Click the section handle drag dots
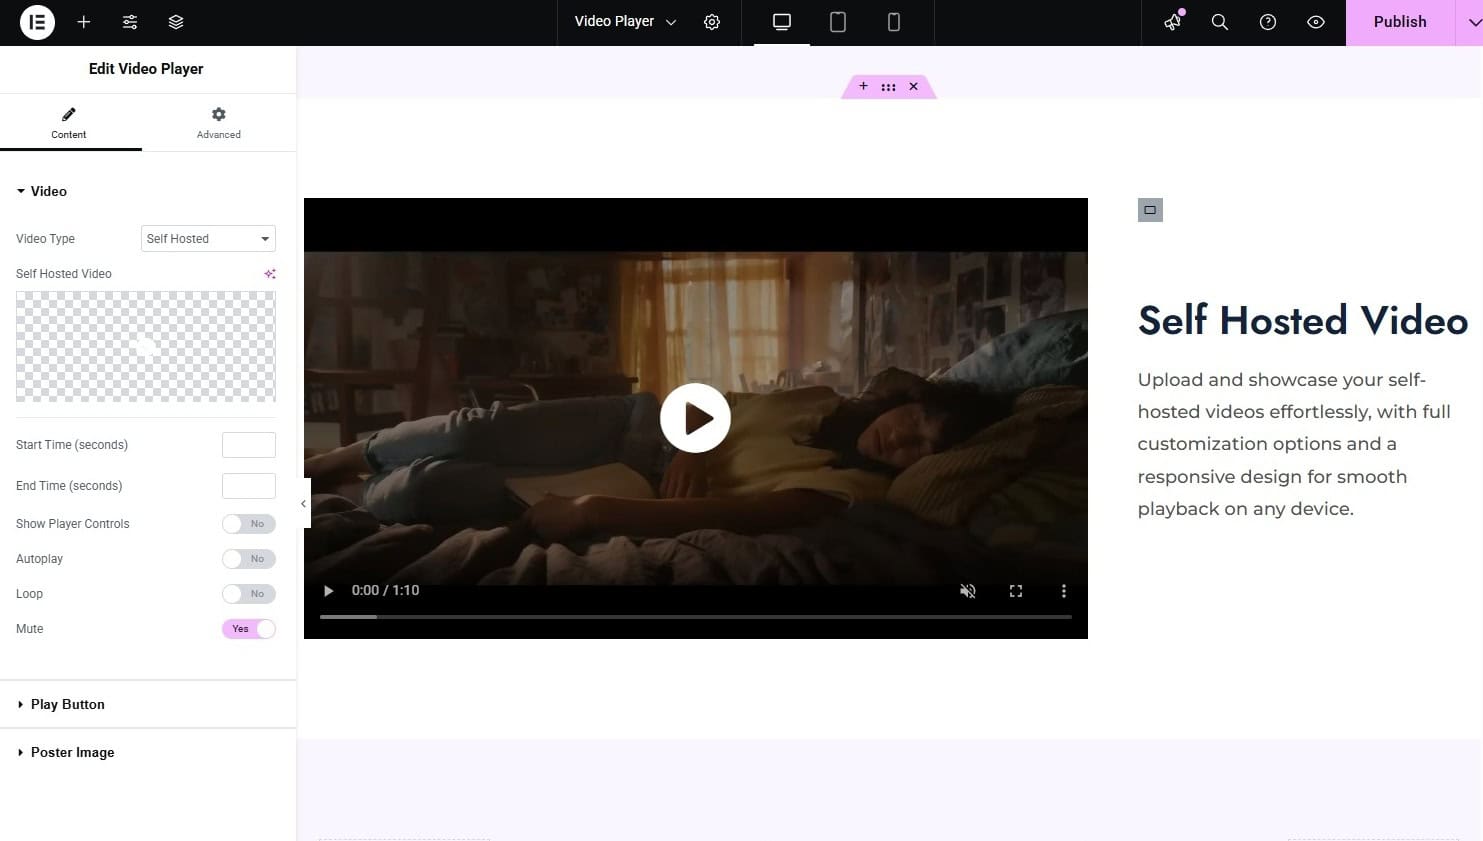1483x841 pixels. coord(888,87)
